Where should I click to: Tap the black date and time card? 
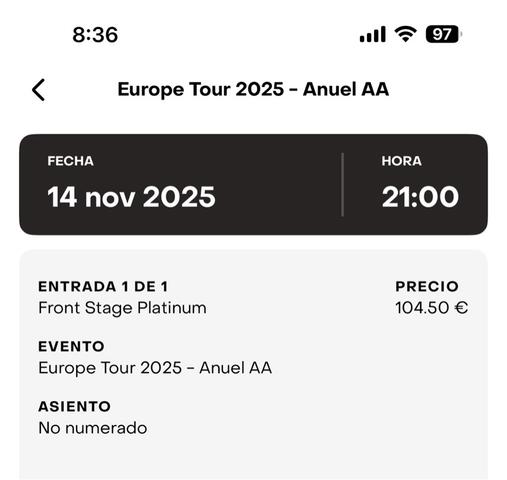pos(253,185)
